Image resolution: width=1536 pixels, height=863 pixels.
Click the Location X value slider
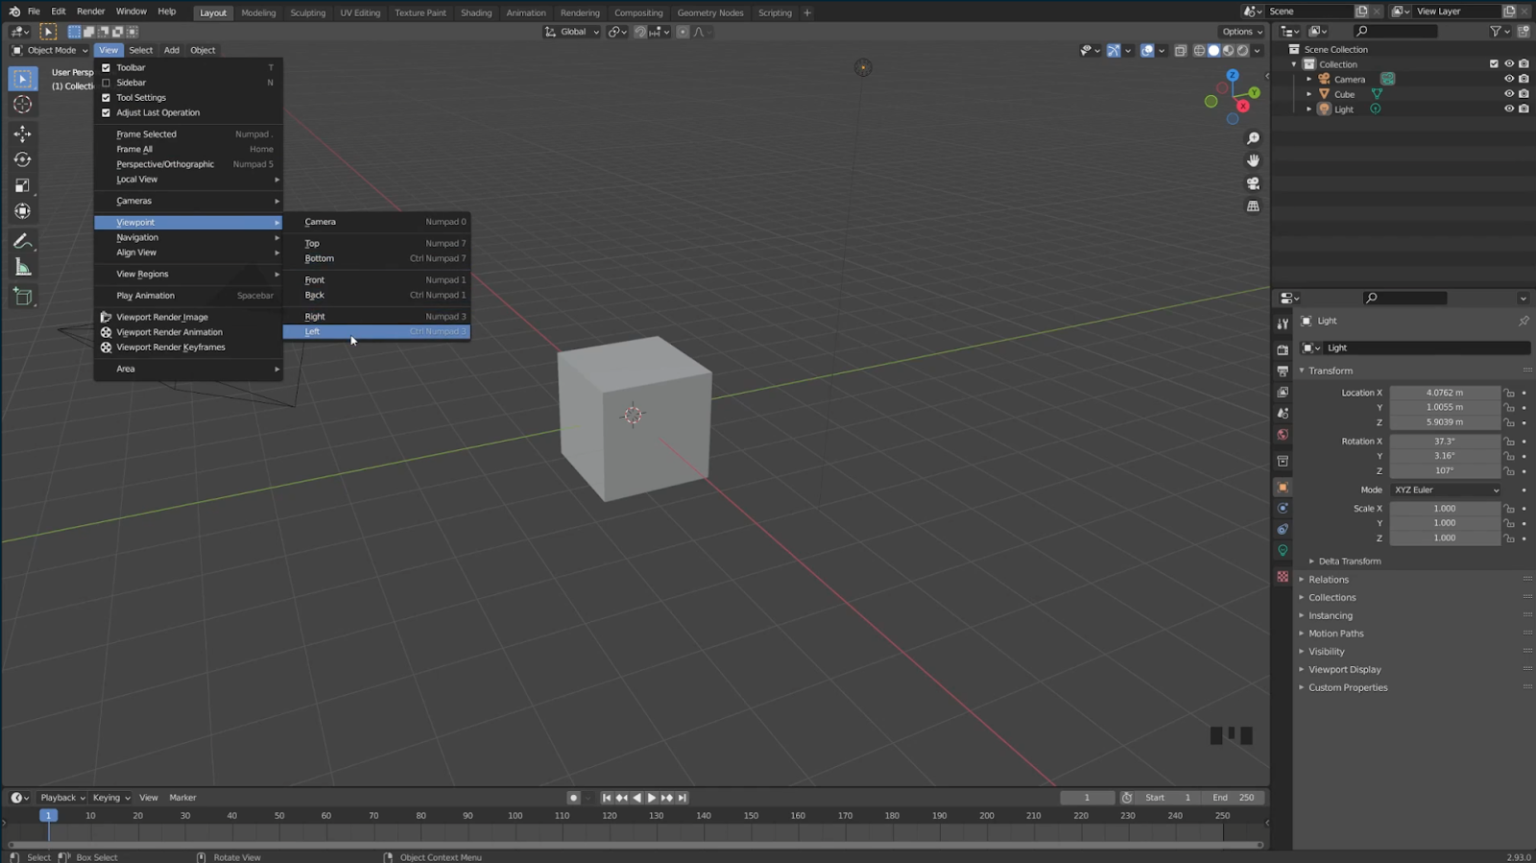pos(1443,392)
